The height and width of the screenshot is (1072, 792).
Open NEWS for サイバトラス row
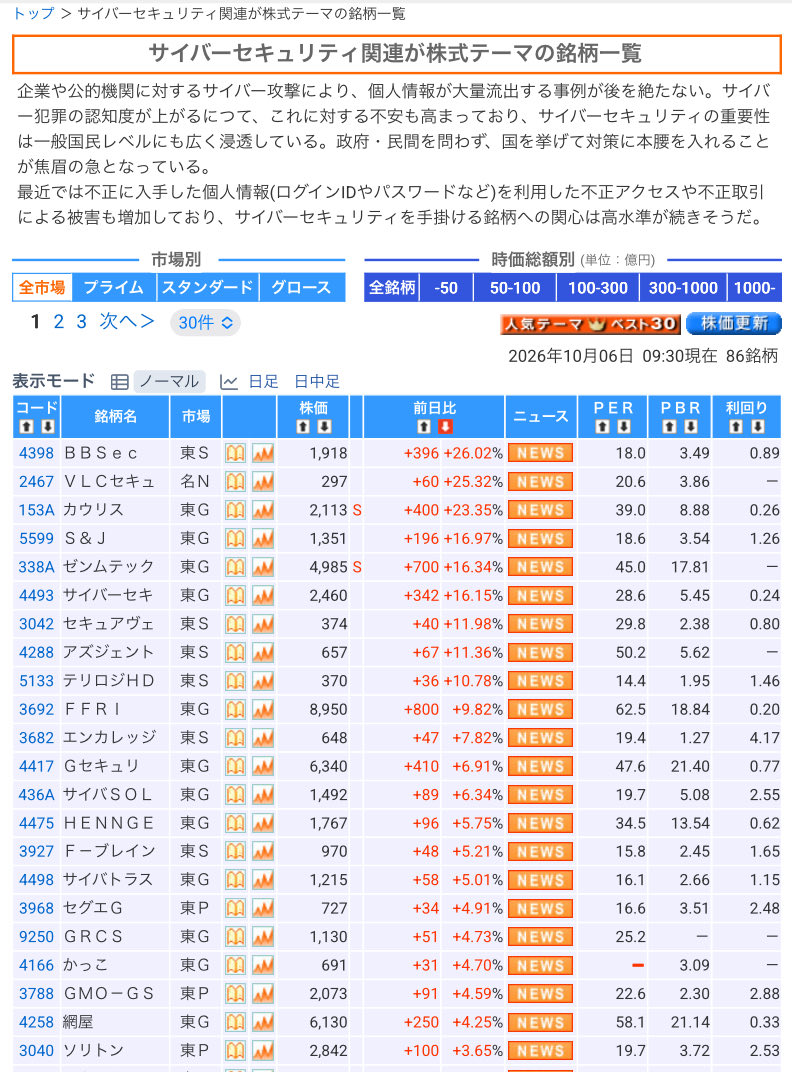pos(540,880)
